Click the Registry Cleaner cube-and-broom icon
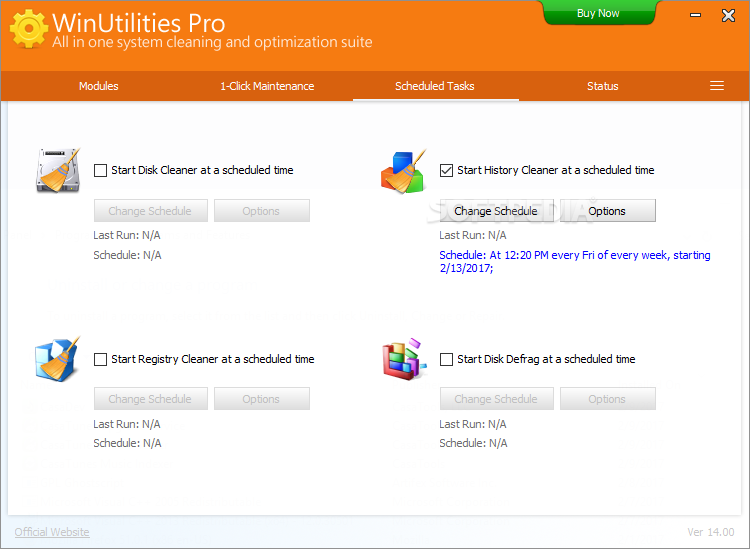This screenshot has height=549, width=750. click(x=57, y=359)
